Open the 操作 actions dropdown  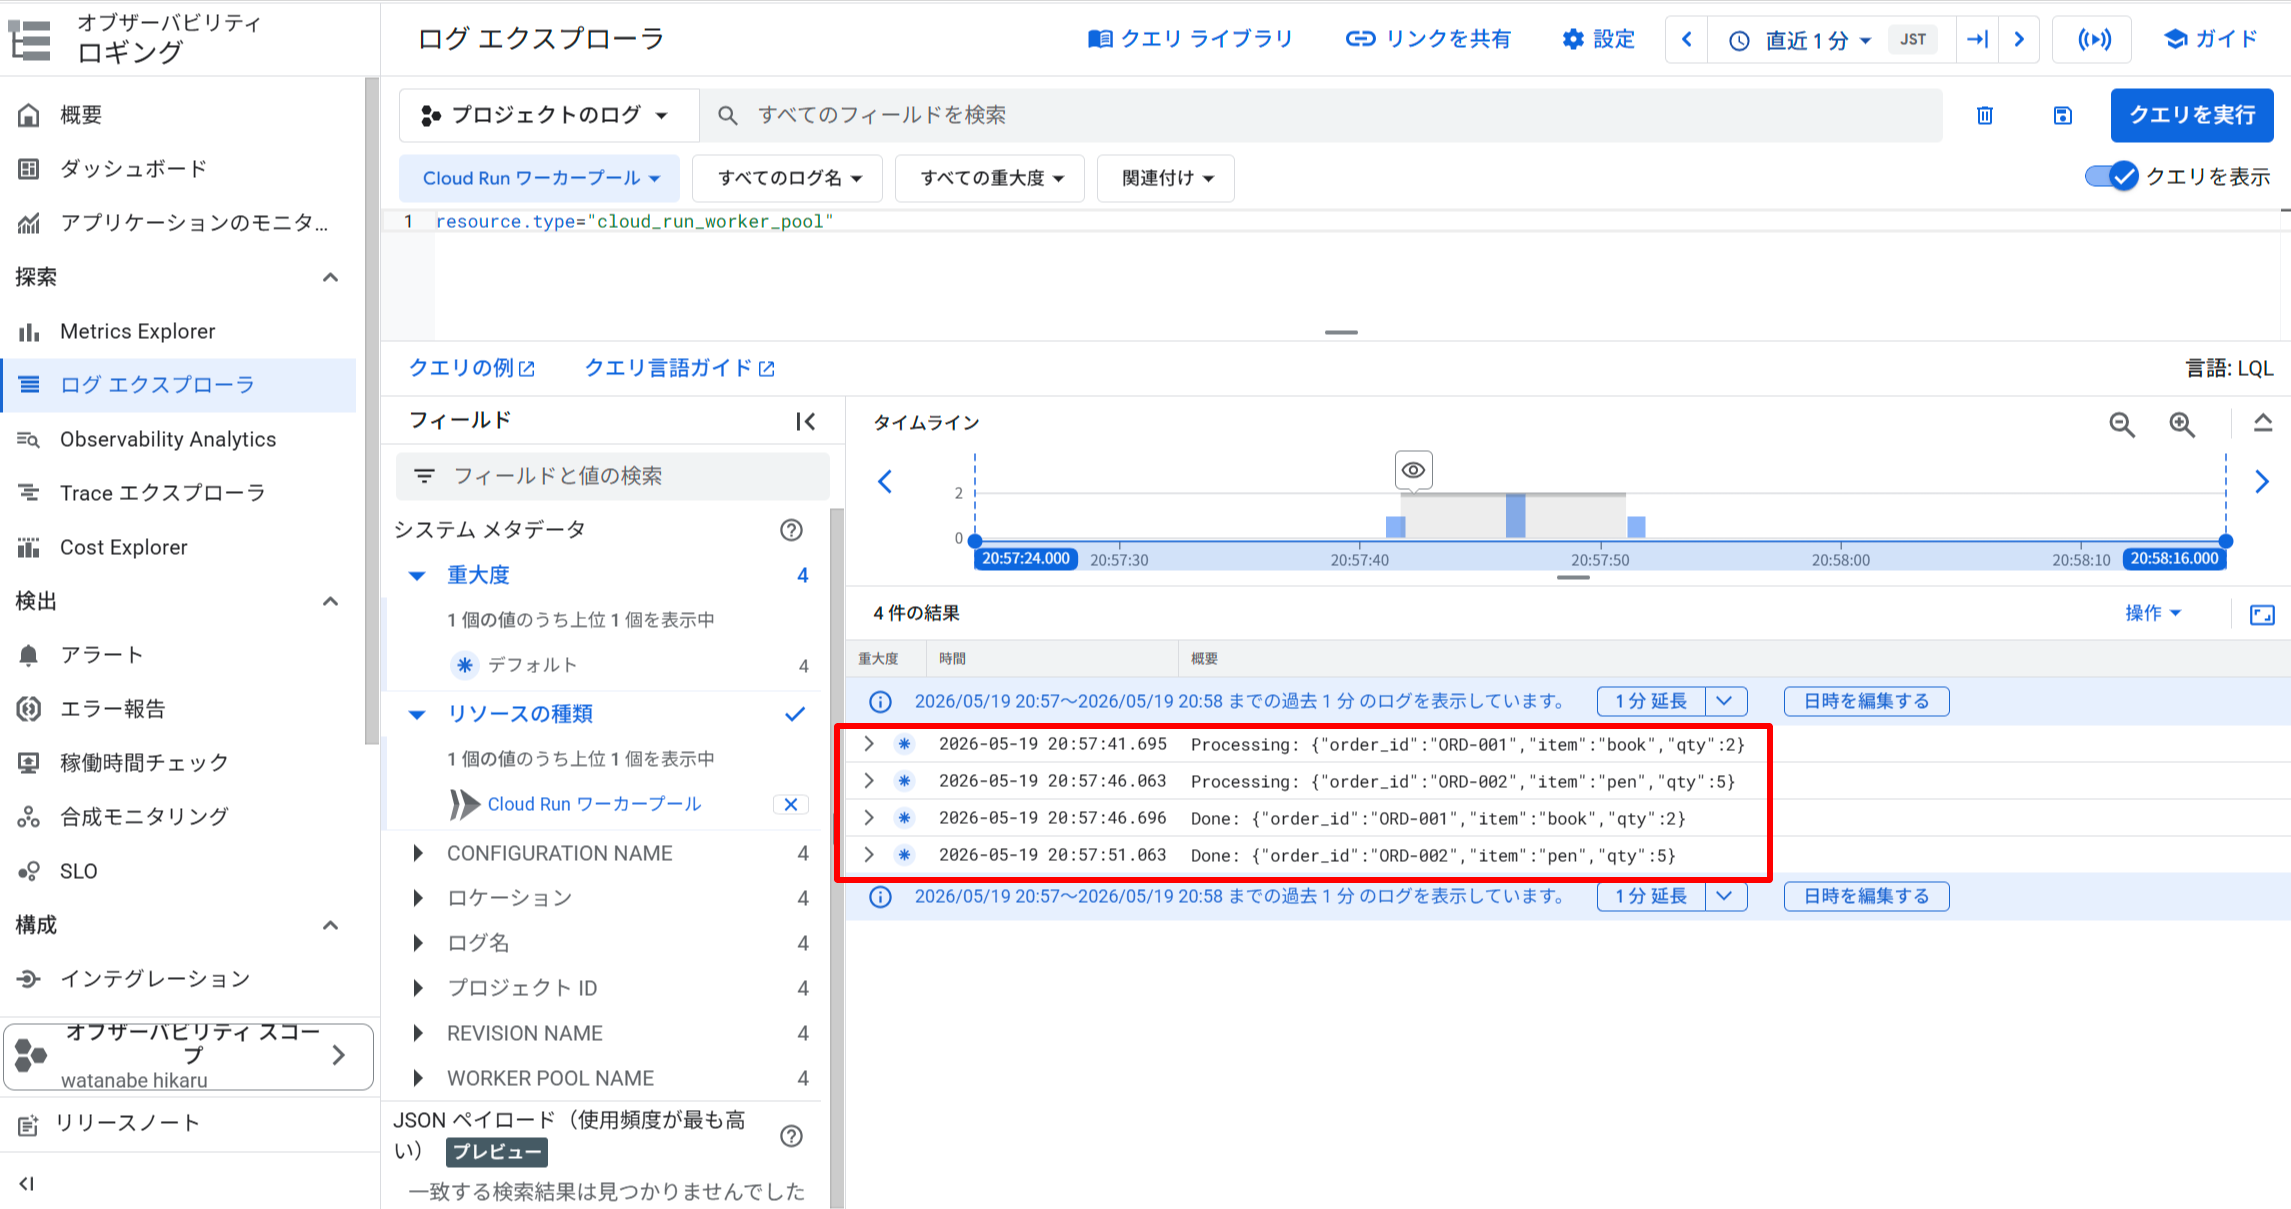point(2153,613)
